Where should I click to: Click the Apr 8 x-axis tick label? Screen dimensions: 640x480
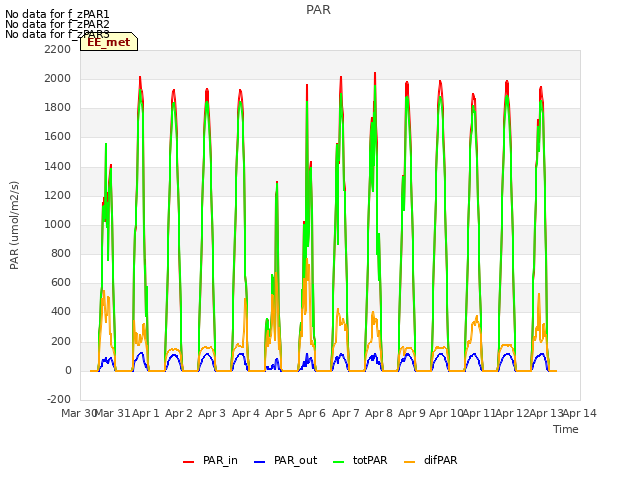379,413
